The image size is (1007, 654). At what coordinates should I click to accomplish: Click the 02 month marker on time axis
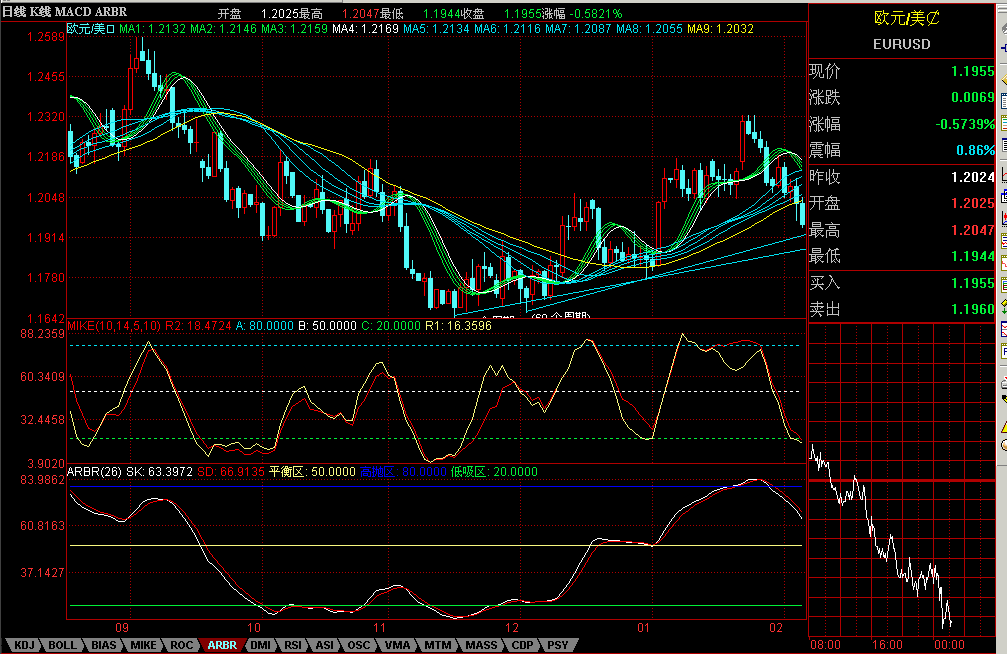[776, 628]
